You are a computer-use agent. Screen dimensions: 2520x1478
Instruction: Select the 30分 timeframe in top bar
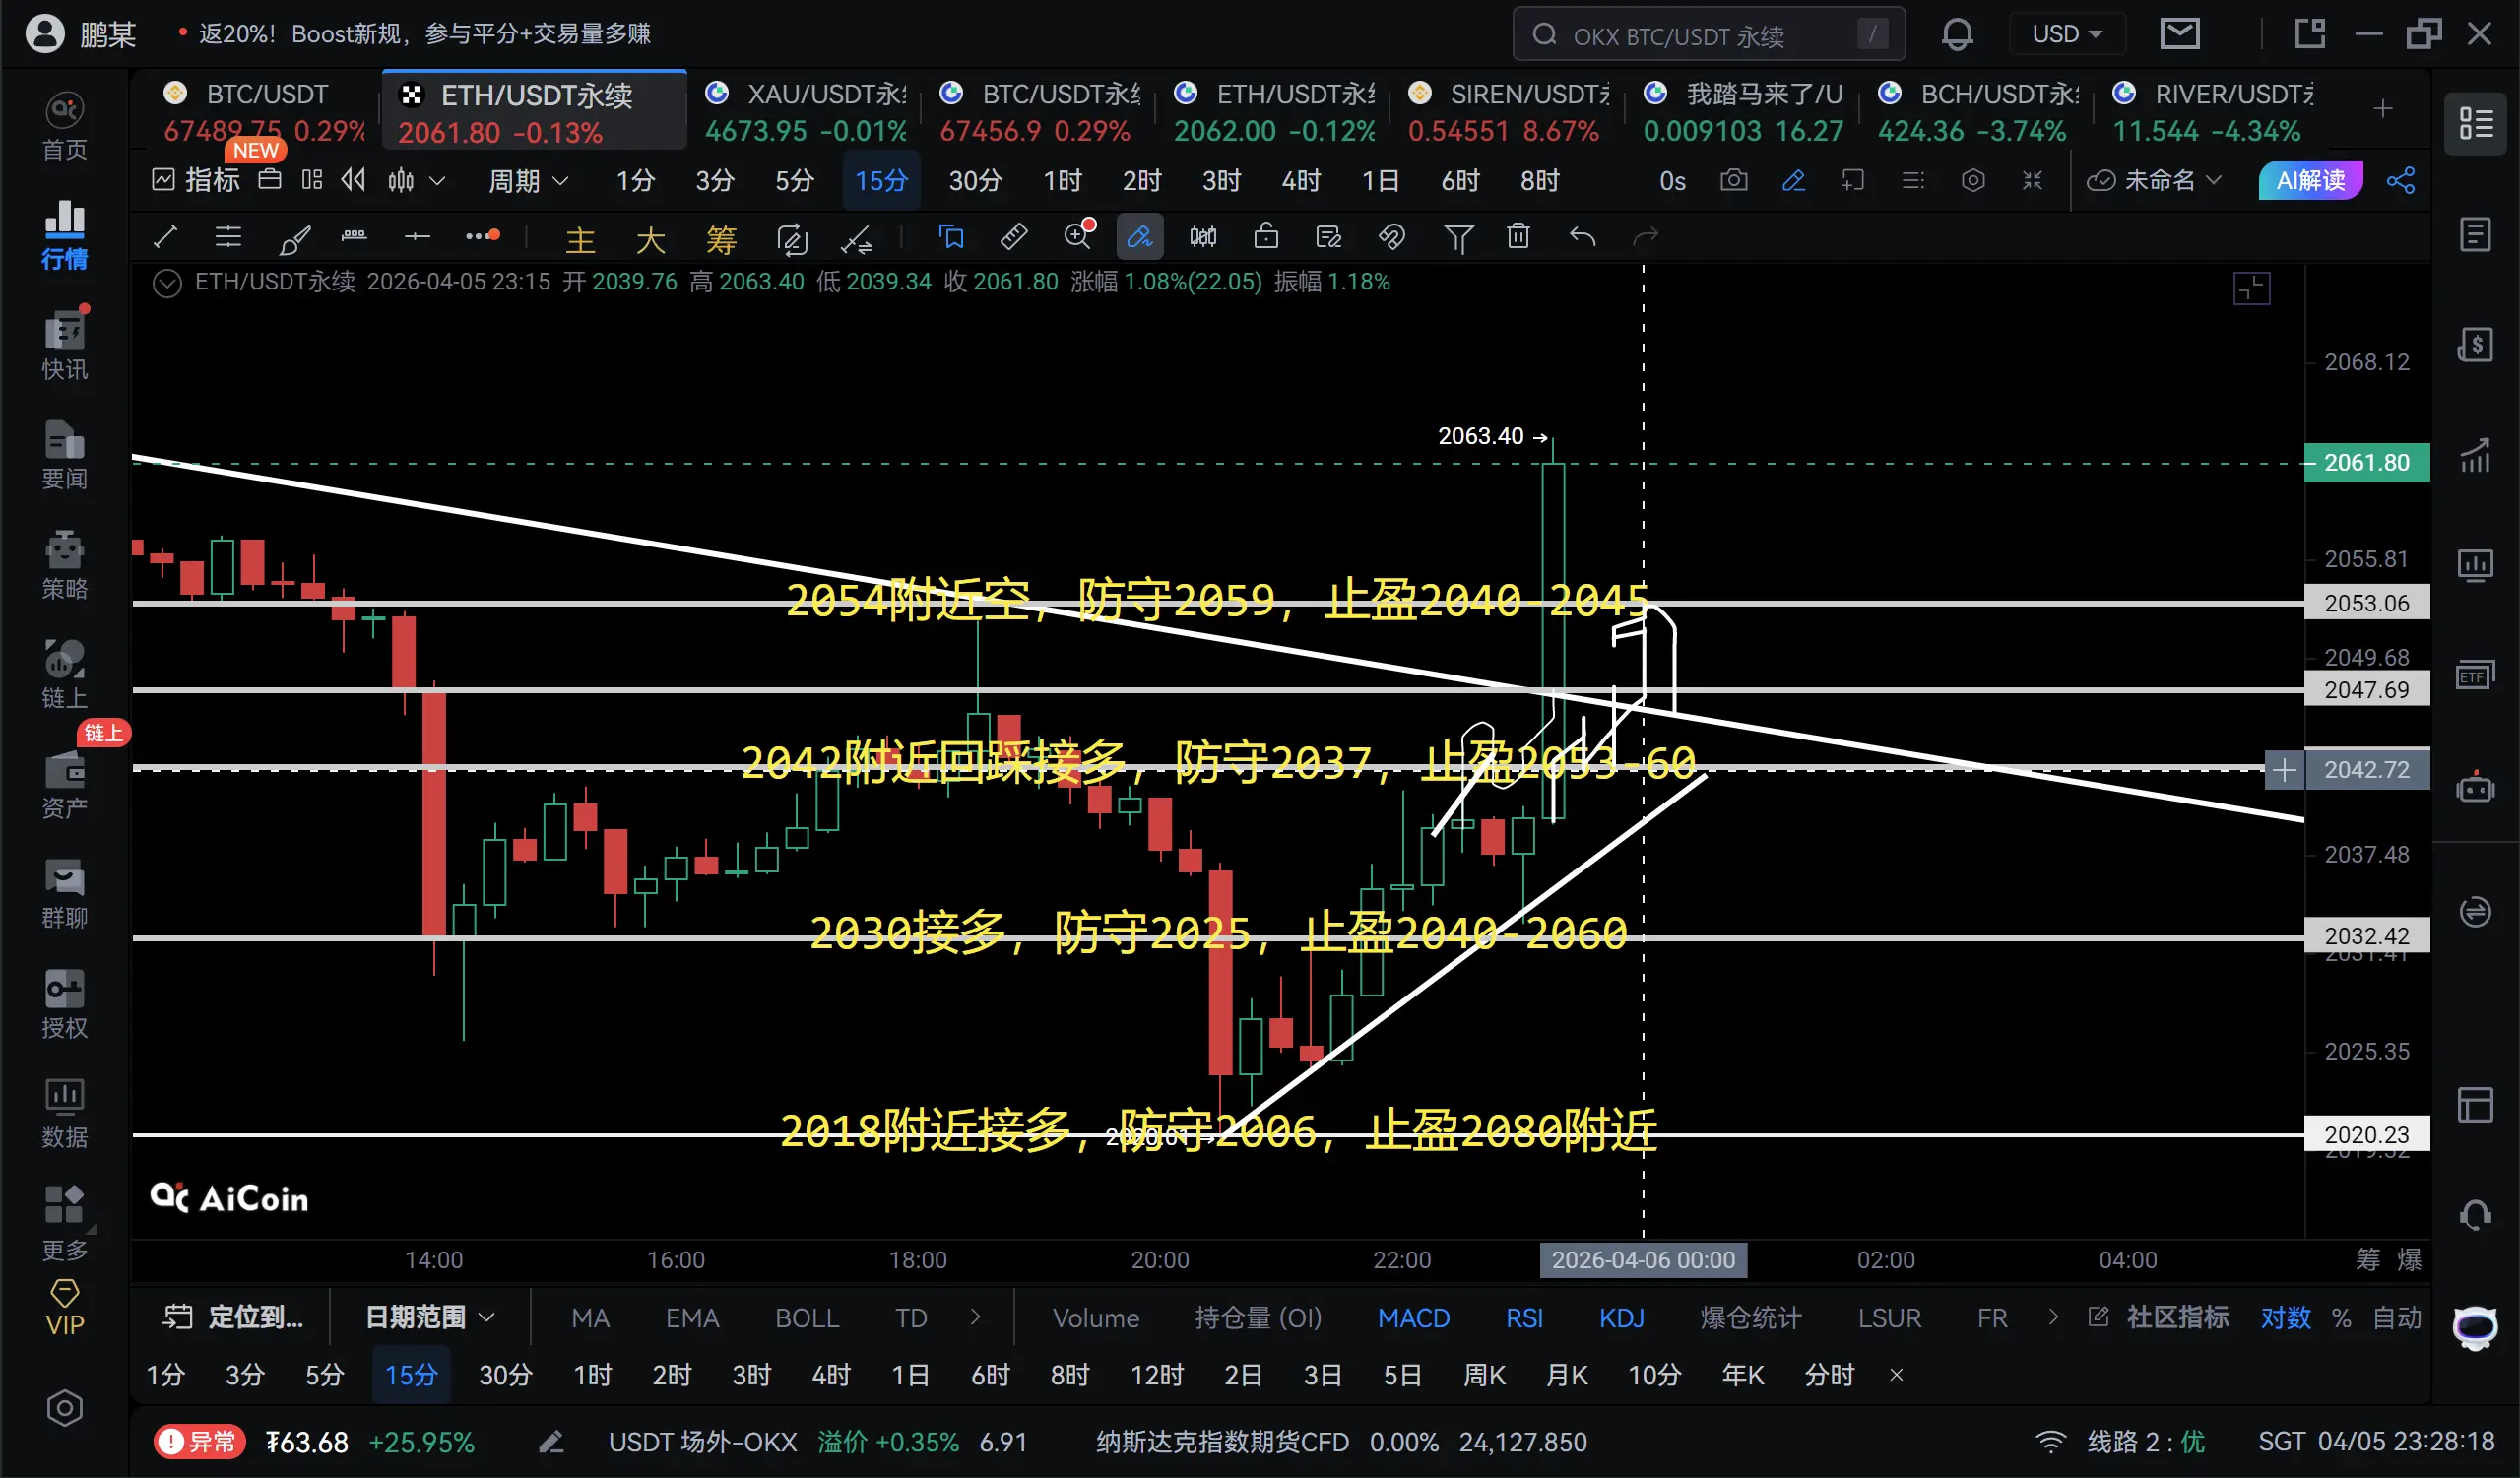pos(974,181)
